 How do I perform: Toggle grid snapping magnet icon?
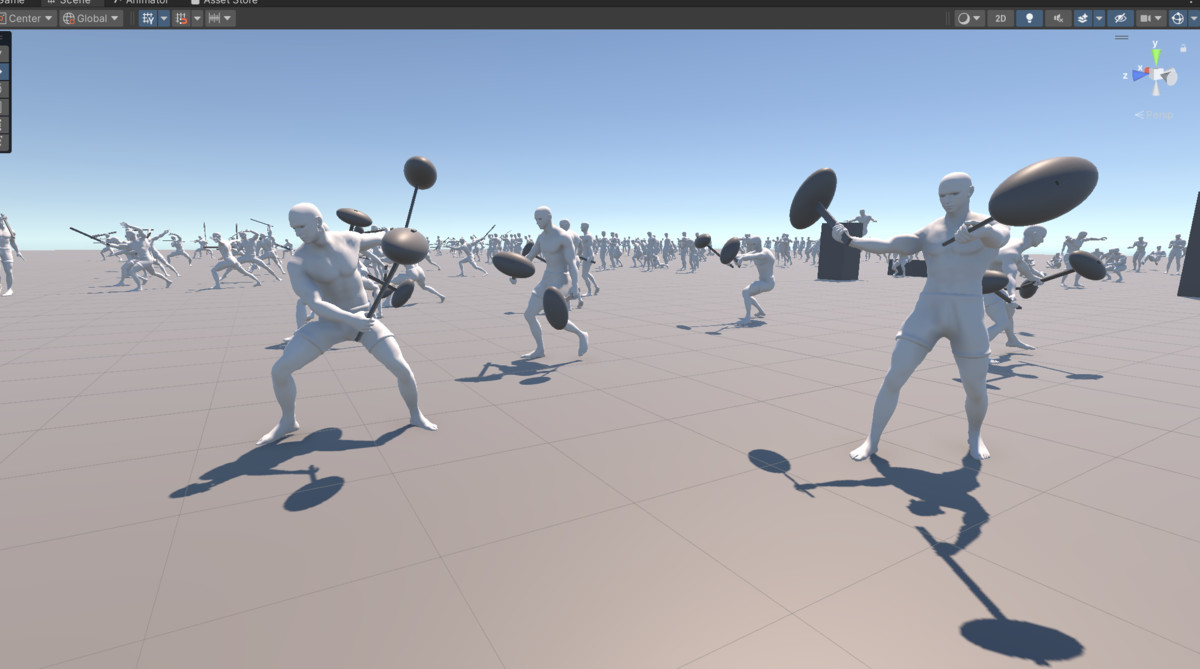coord(181,18)
